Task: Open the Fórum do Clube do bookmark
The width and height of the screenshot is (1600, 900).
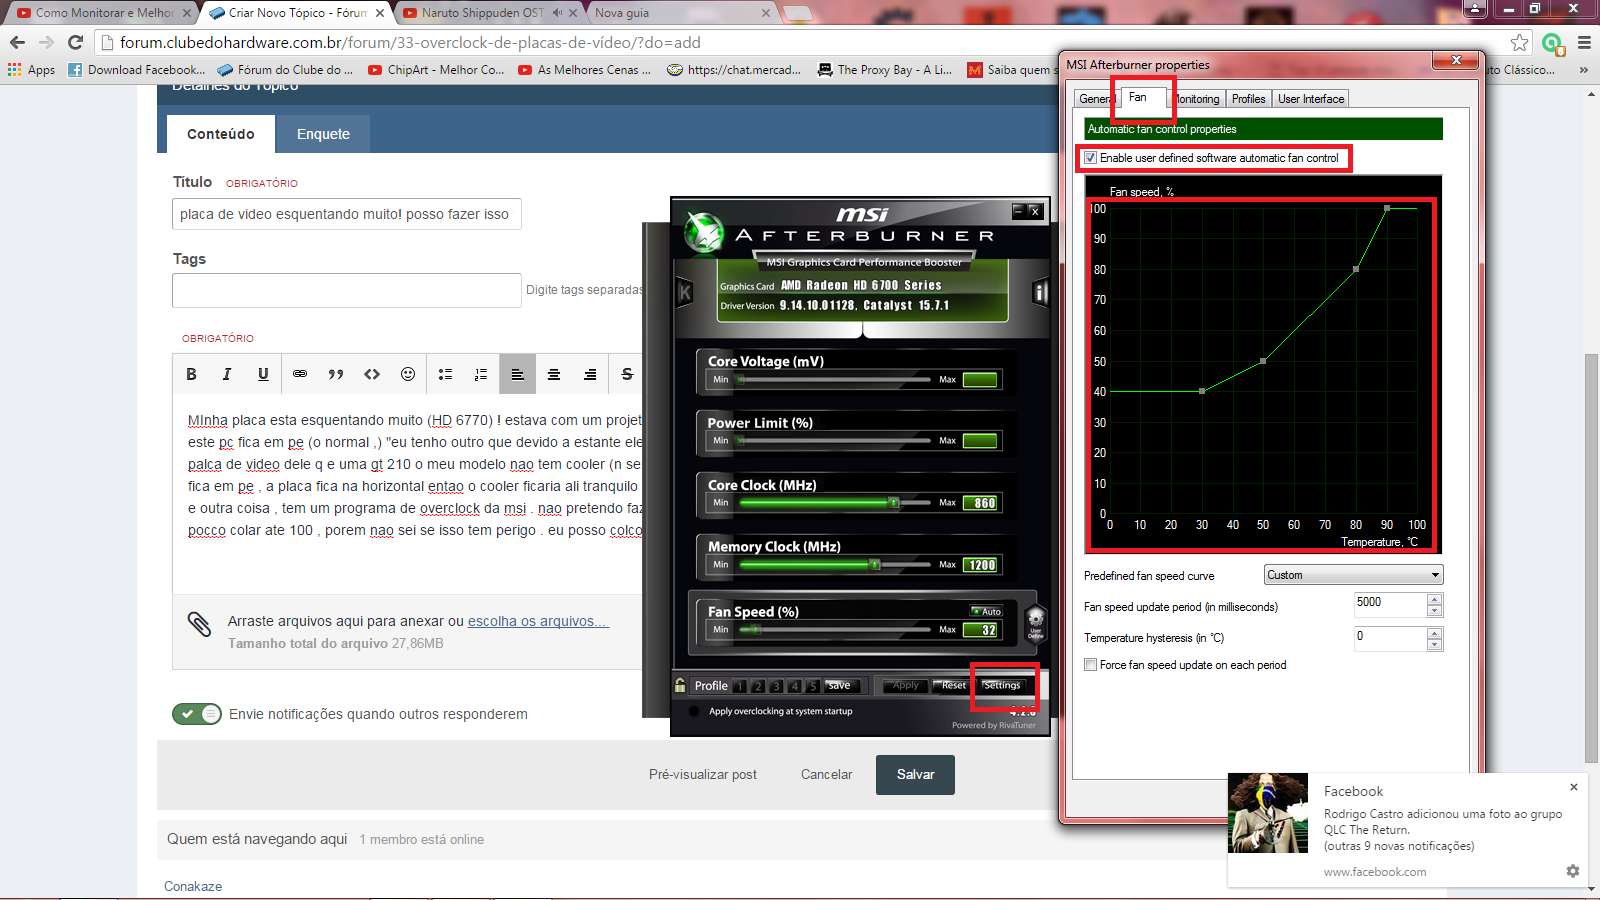Action: 285,70
